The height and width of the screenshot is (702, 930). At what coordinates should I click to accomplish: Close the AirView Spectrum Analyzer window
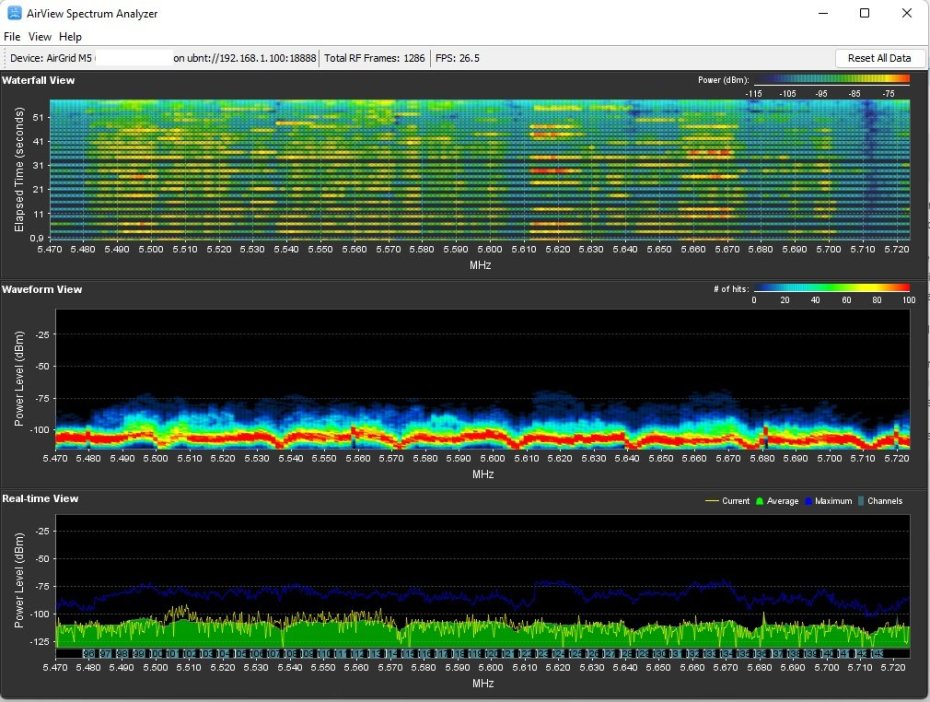[x=906, y=14]
